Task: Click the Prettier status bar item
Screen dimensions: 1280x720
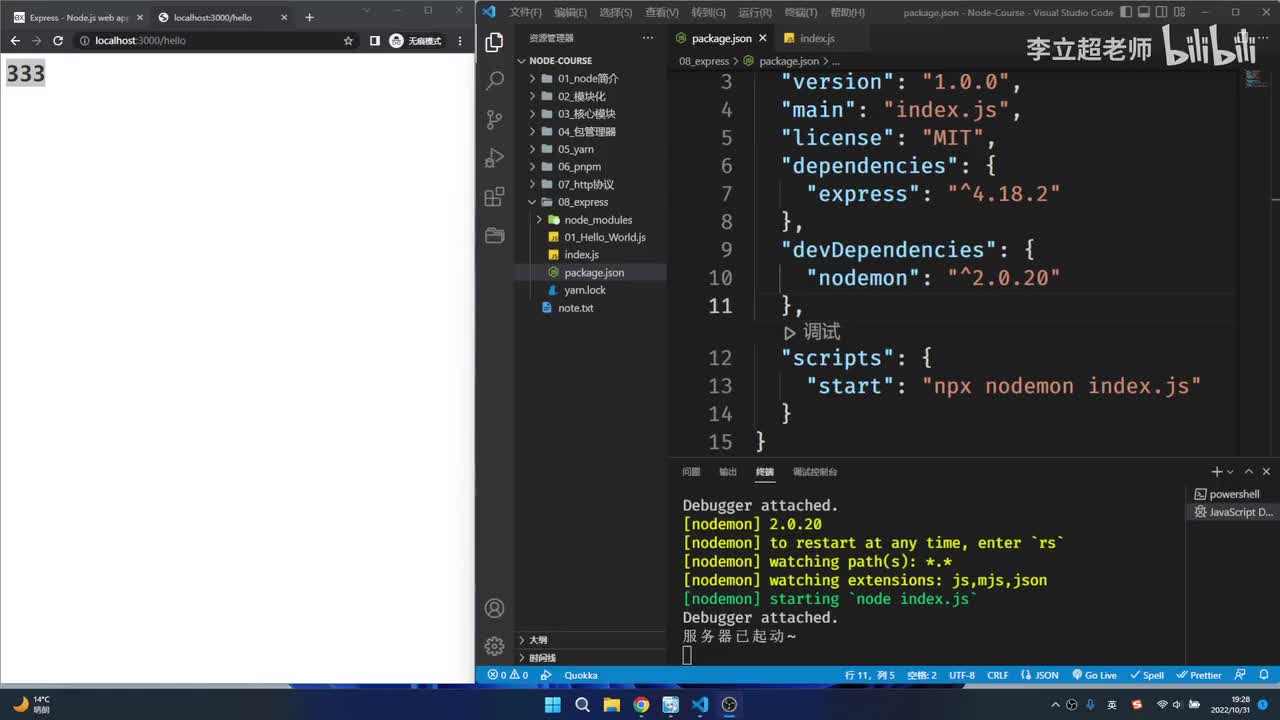Action: (1199, 675)
